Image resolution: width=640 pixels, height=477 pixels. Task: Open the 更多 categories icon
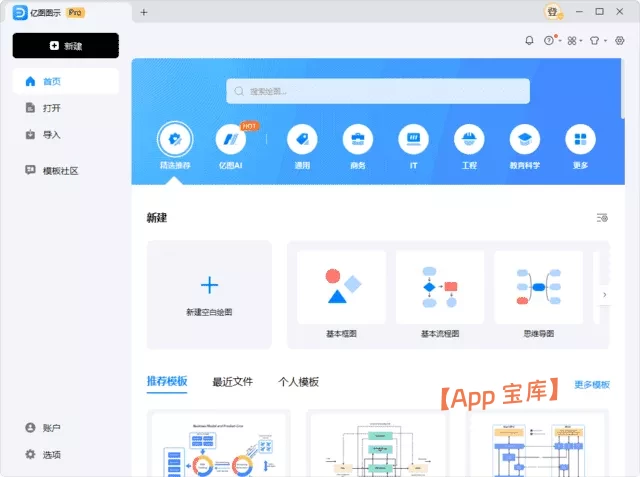point(580,140)
